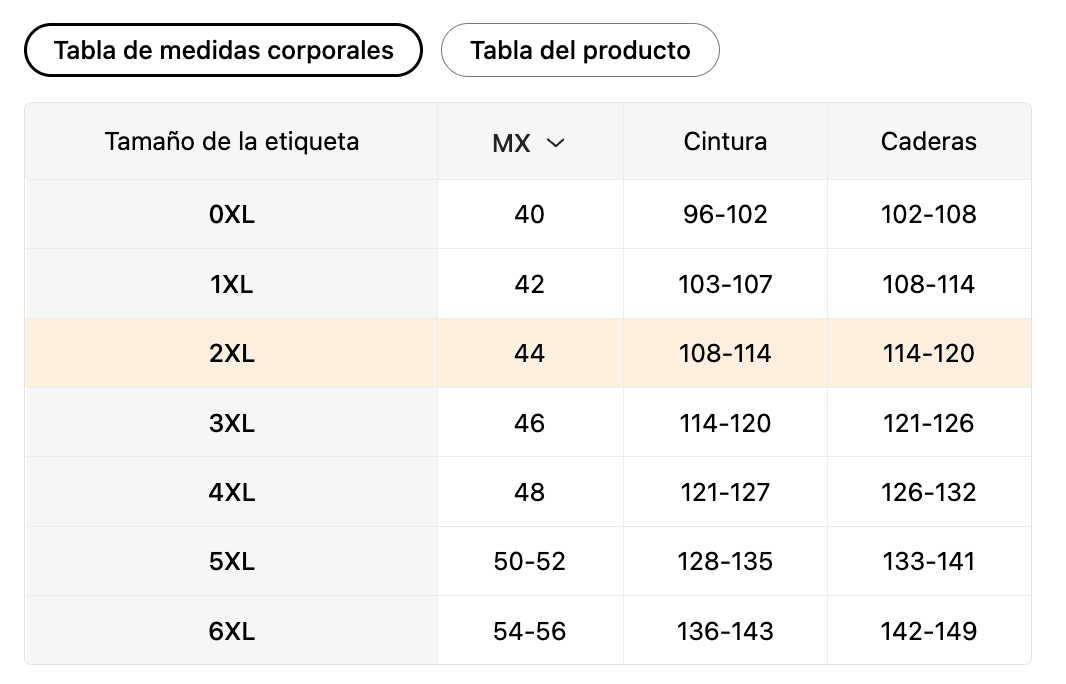Select Tabla de medidas corporales tab
The height and width of the screenshot is (684, 1066).
point(223,50)
